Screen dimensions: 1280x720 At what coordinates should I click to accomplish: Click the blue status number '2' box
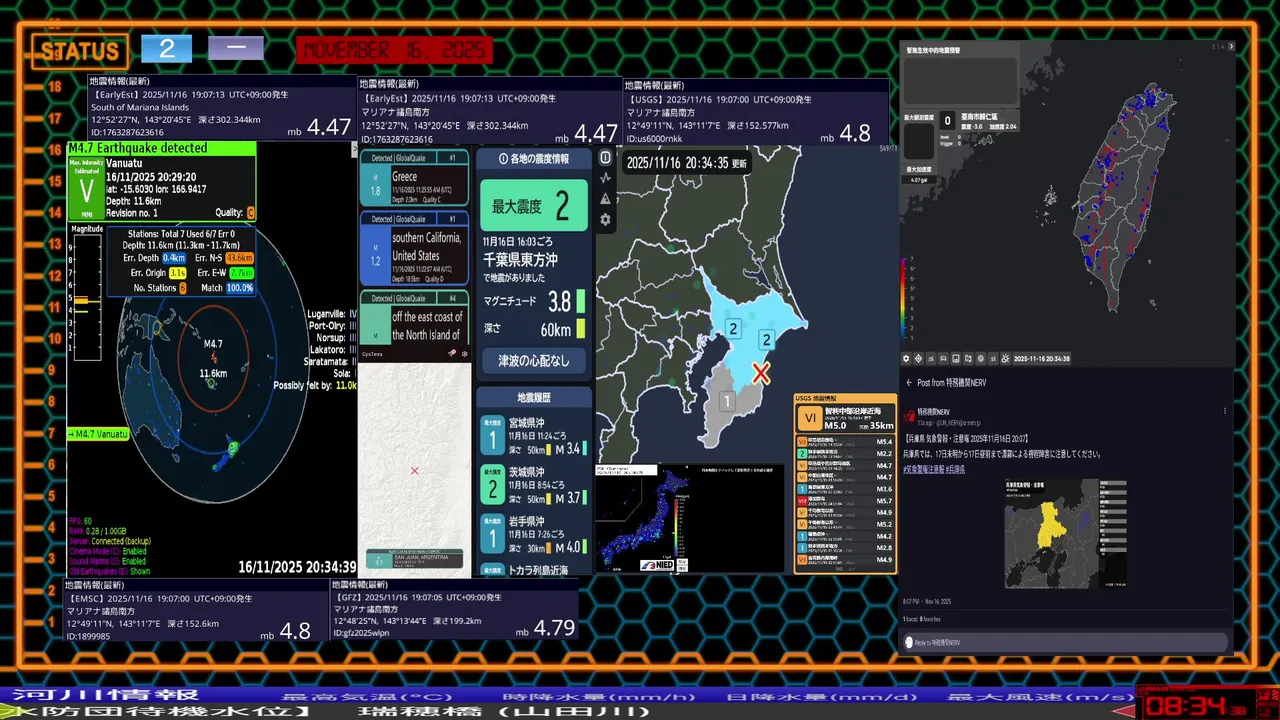pyautogui.click(x=166, y=49)
